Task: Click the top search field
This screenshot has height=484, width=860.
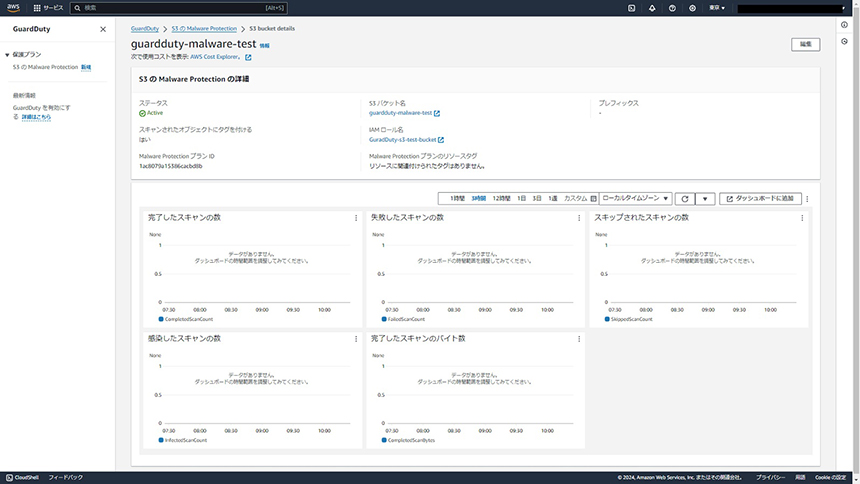Action: coord(179,8)
